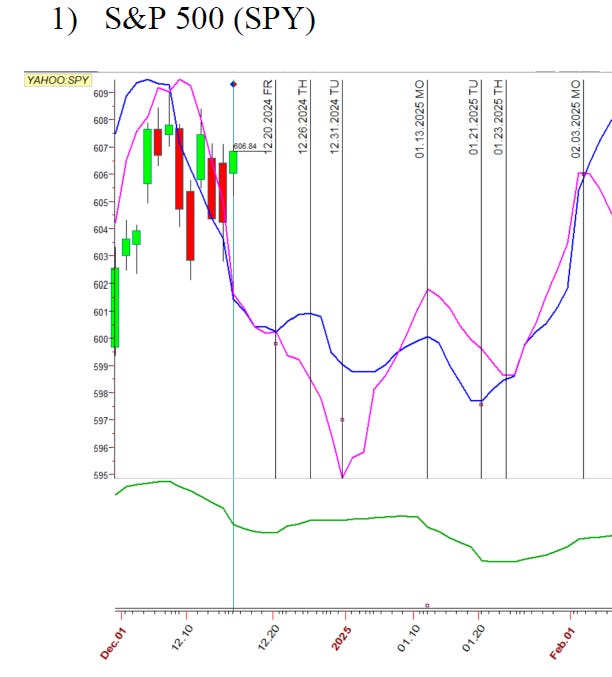The image size is (612, 677).
Task: Click the 606 price axis label
Action: (x=100, y=175)
